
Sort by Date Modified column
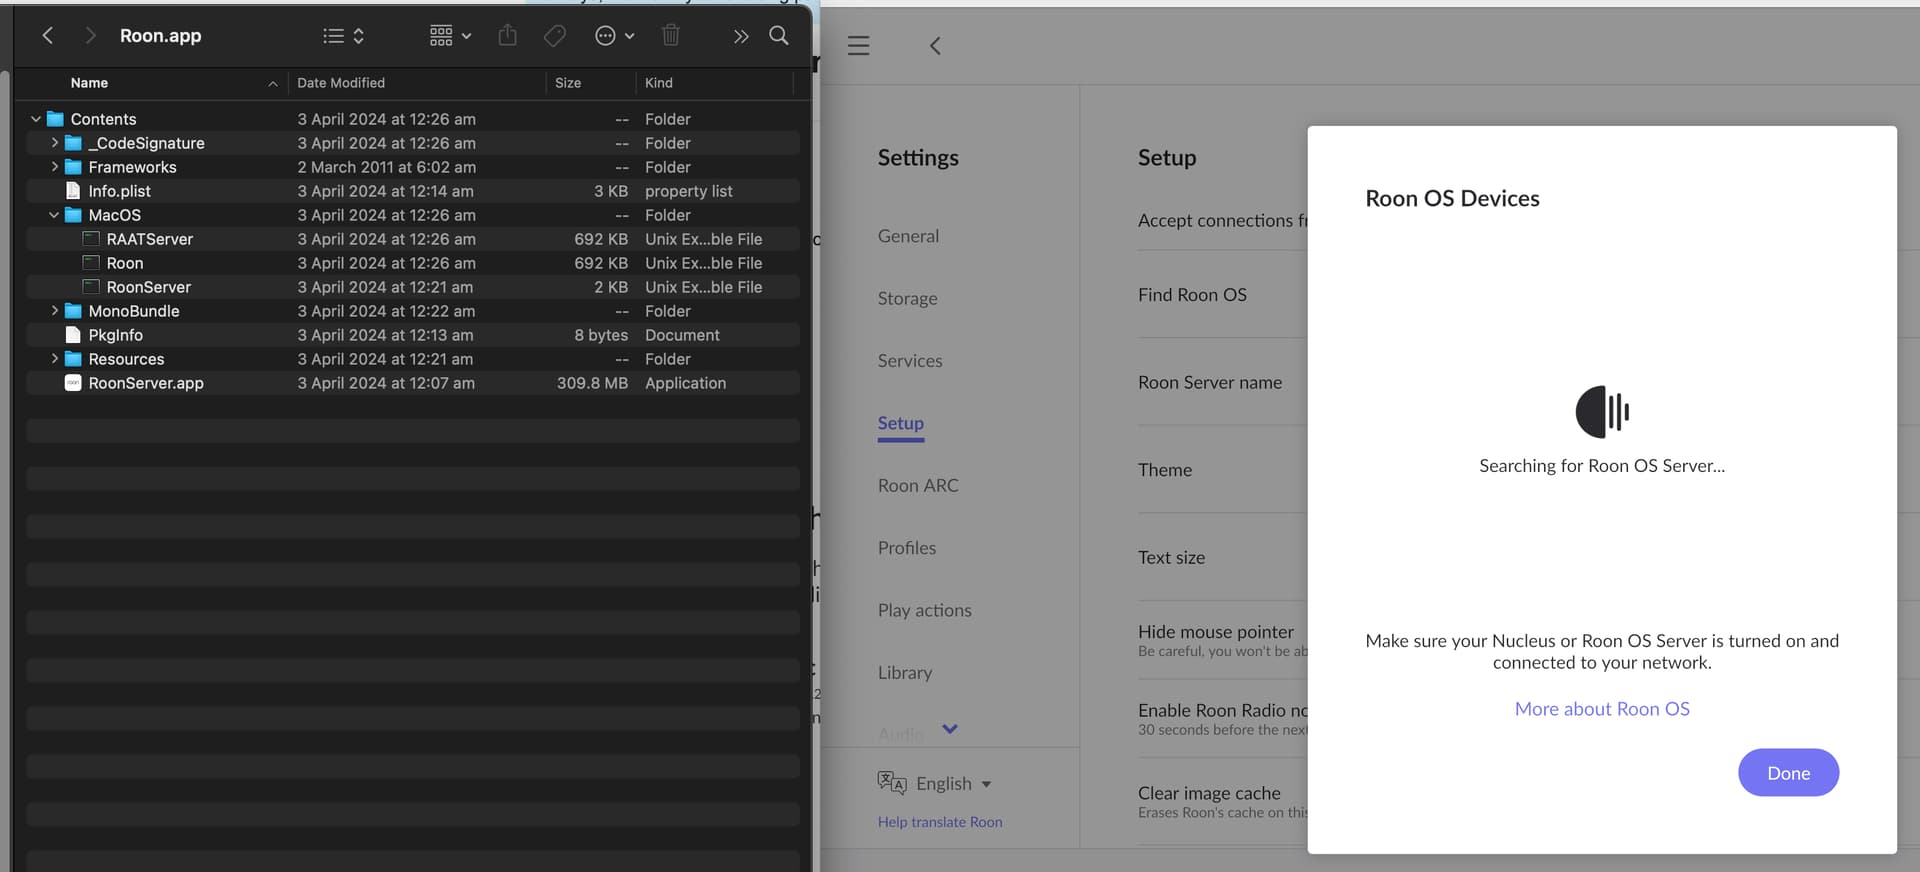[341, 83]
